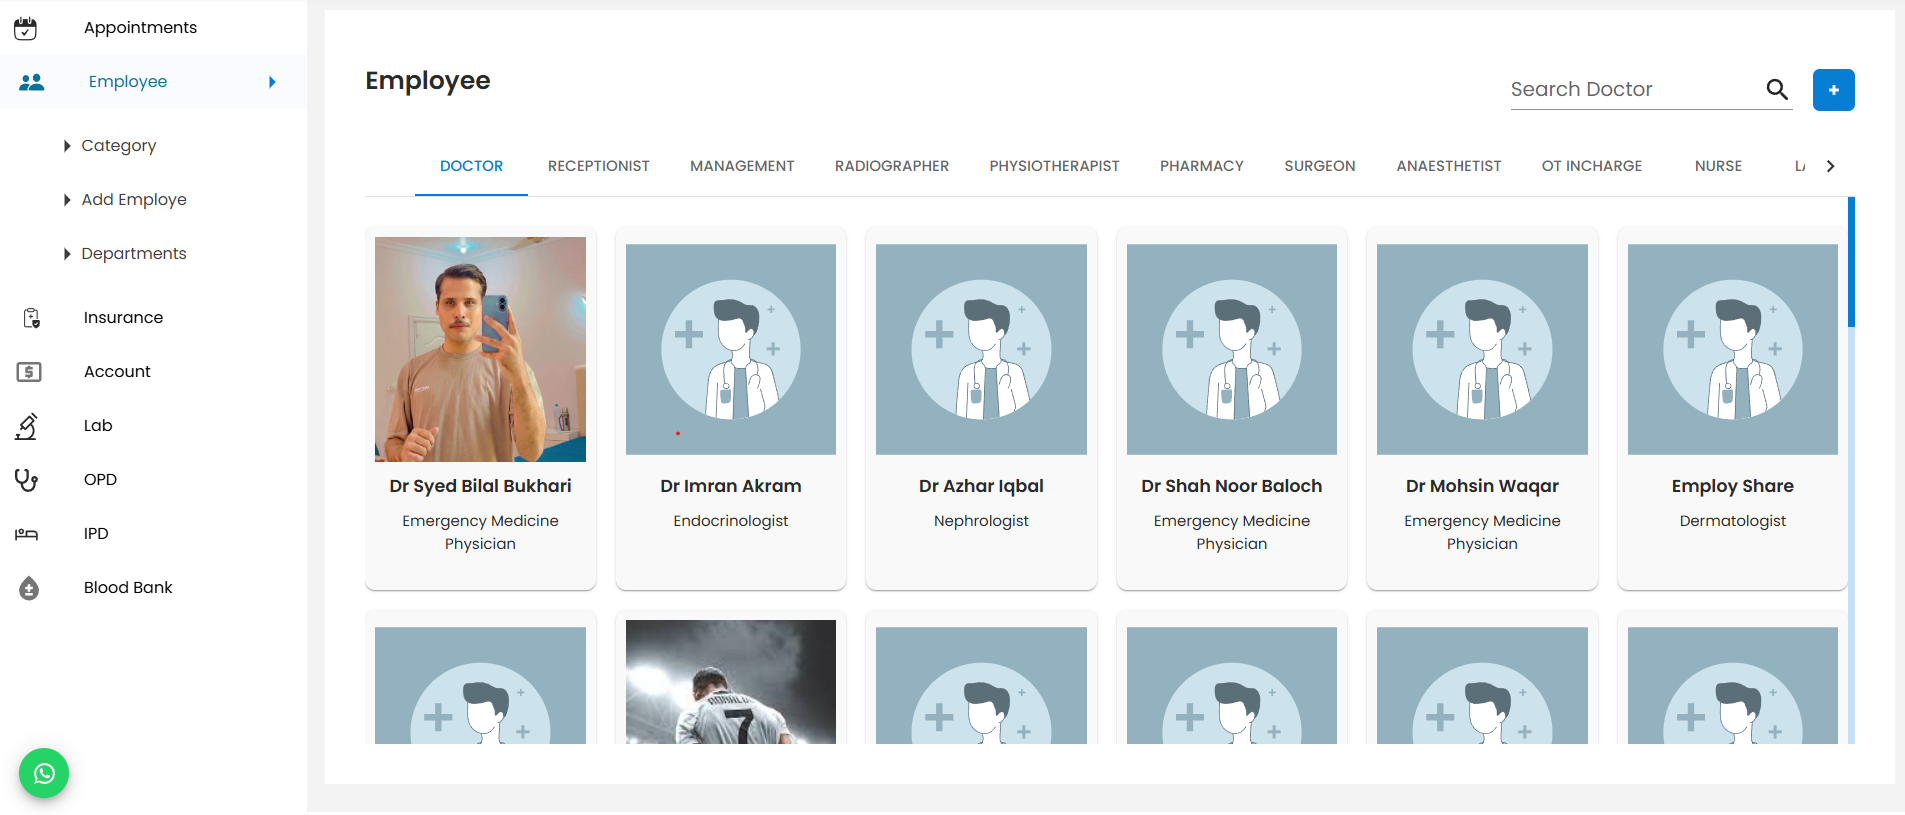Switch to the NURSE tab
The height and width of the screenshot is (815, 1905).
1718,166
